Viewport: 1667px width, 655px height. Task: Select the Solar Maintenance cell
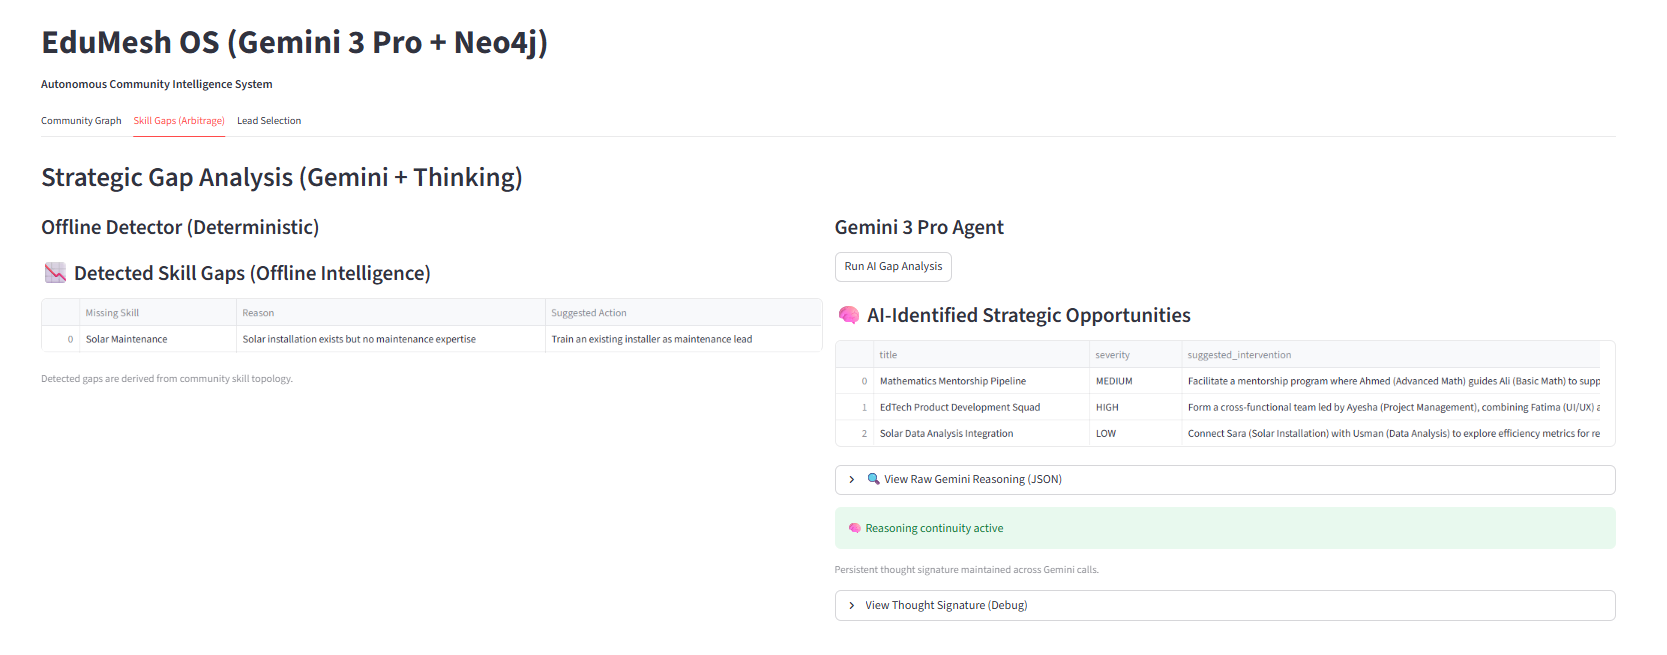(x=127, y=339)
